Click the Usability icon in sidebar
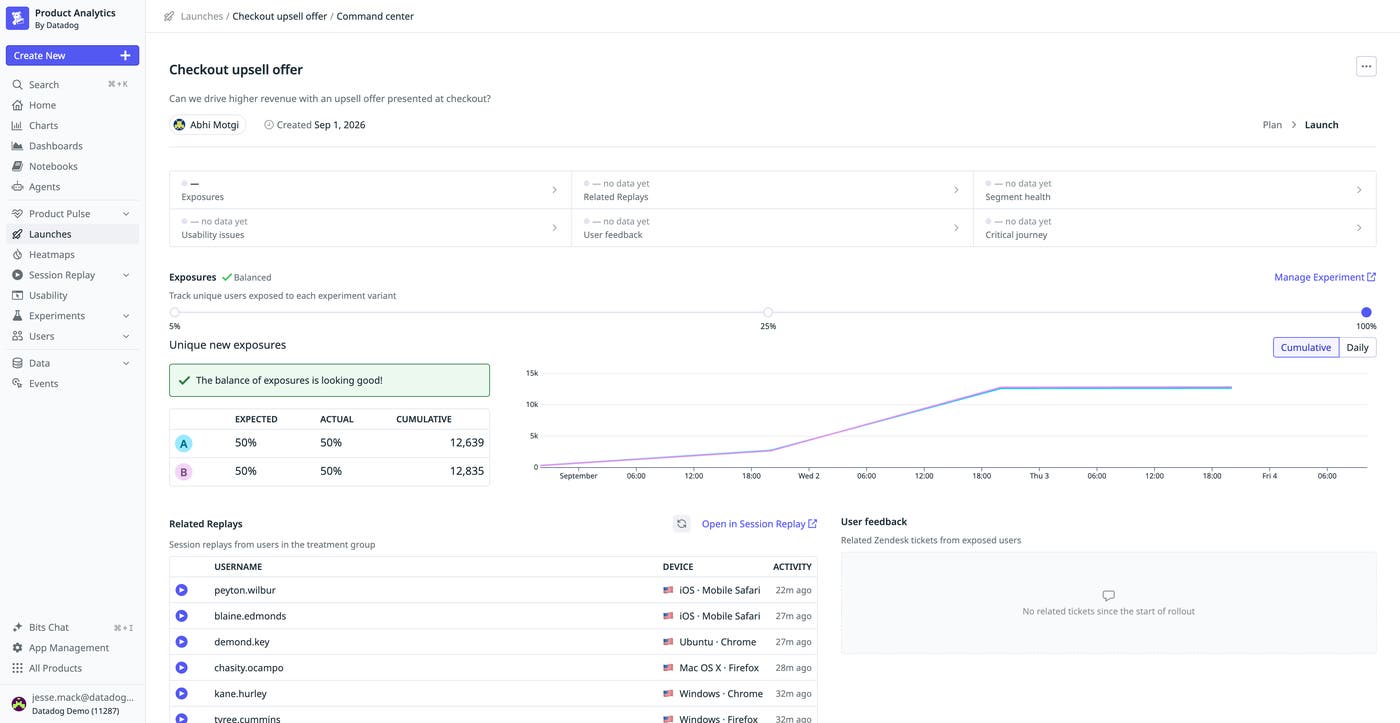 [17, 296]
